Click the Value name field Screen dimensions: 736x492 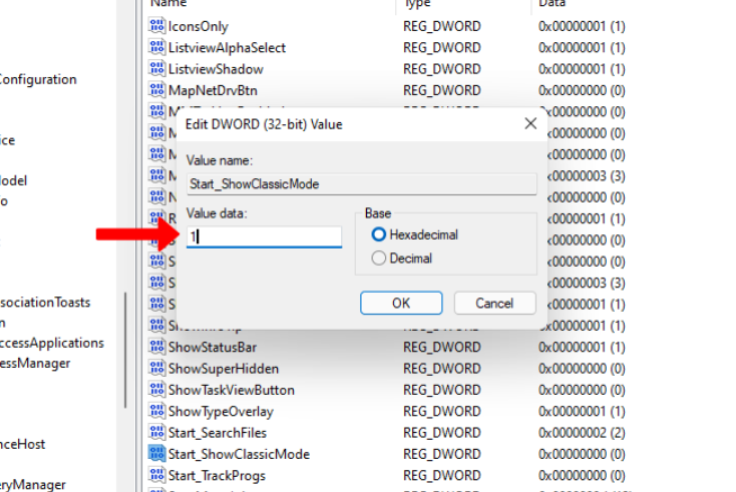(x=361, y=184)
